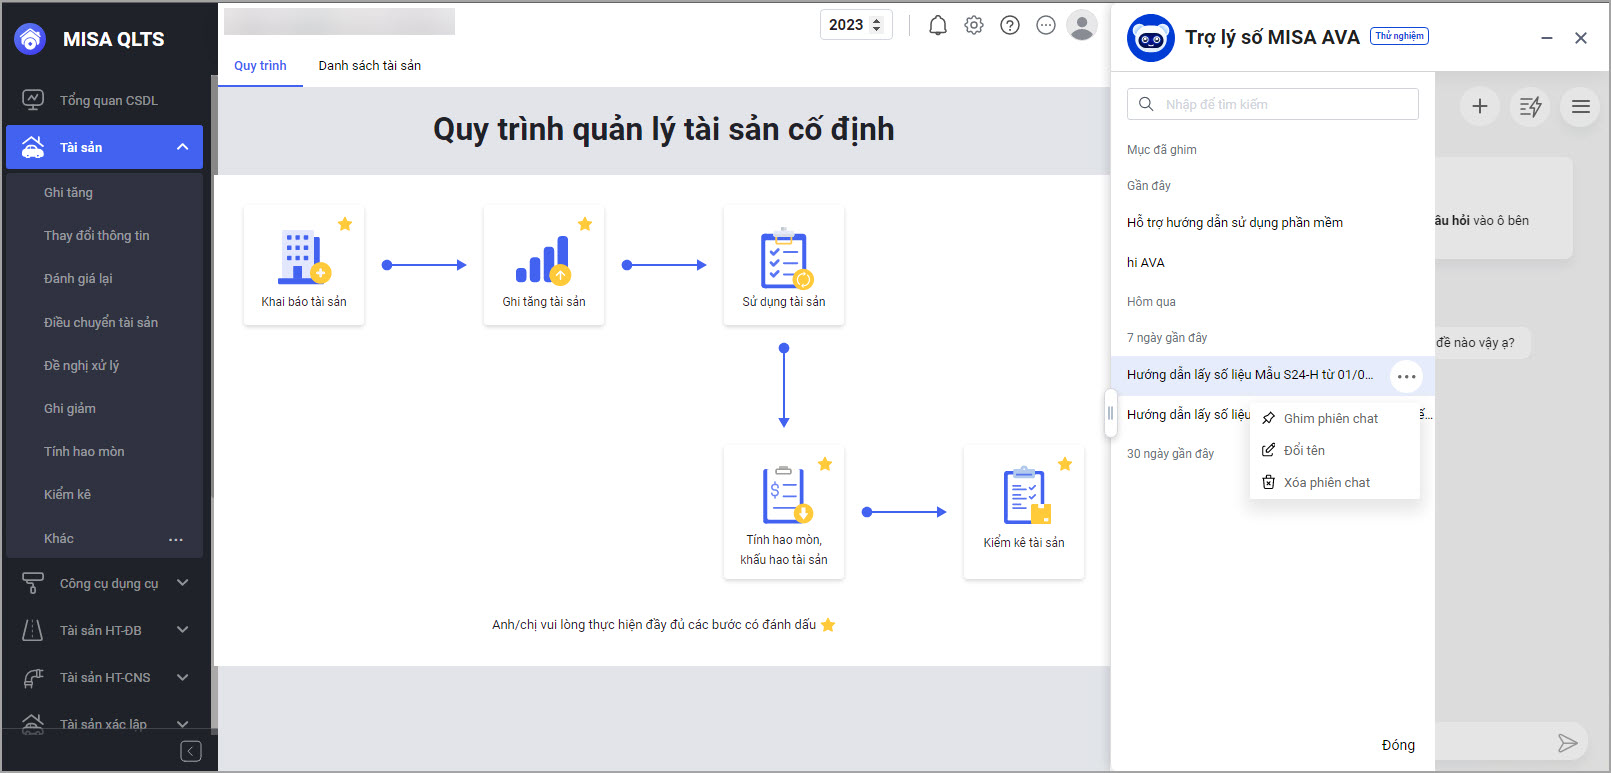Open chat Hỗ trợ hướng dẫn sử dụng phần mềm
This screenshot has height=773, width=1611.
(x=1235, y=222)
